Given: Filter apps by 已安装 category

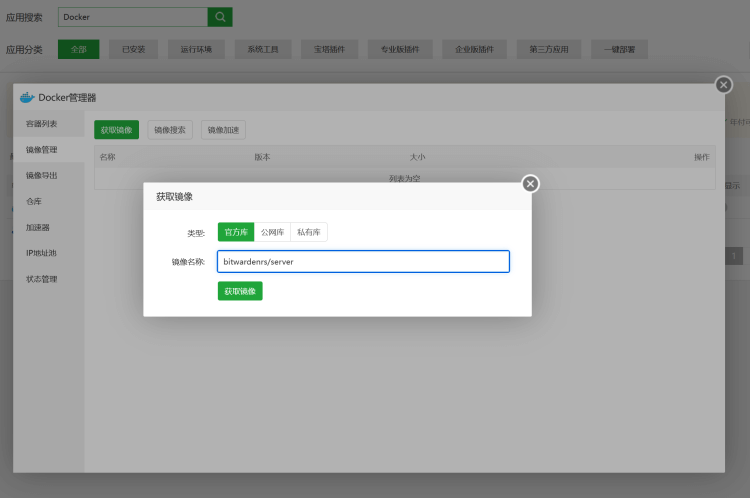Looking at the screenshot, I should click(133, 49).
